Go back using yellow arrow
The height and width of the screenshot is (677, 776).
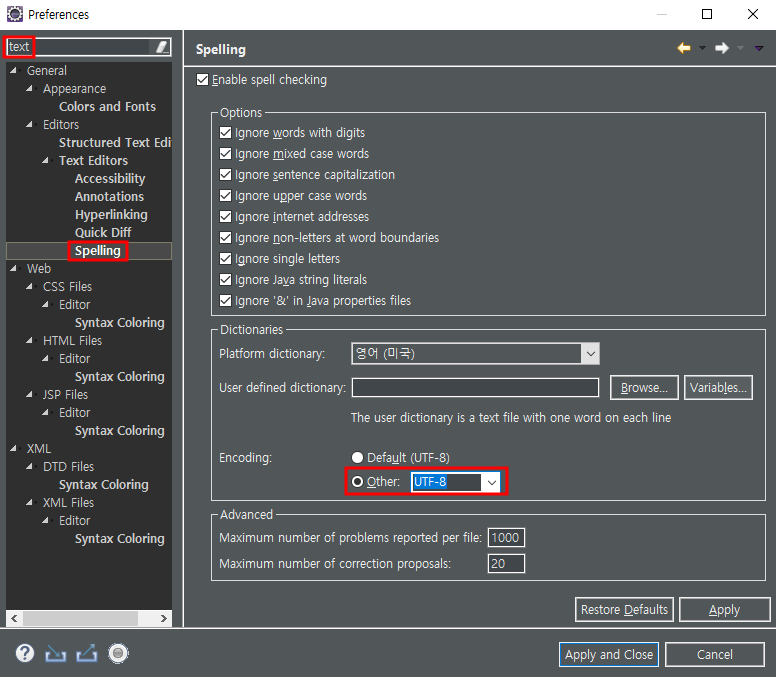684,48
